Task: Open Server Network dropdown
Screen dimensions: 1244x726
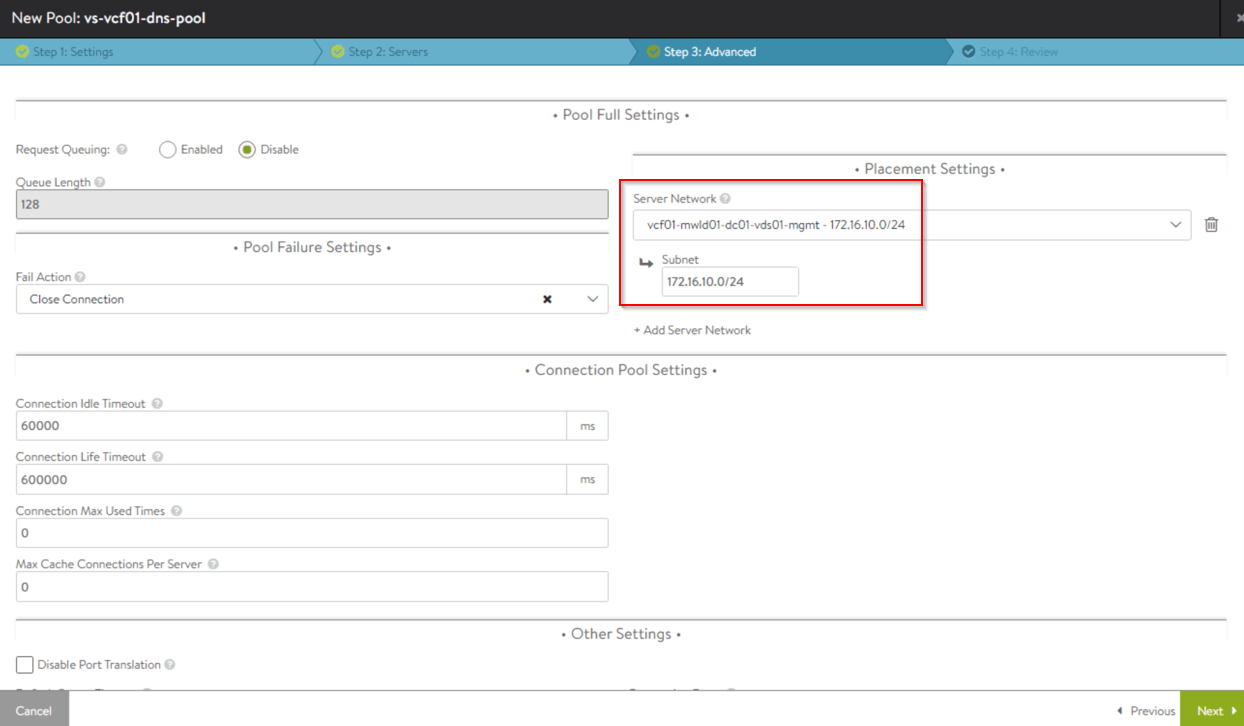Action: (912, 225)
